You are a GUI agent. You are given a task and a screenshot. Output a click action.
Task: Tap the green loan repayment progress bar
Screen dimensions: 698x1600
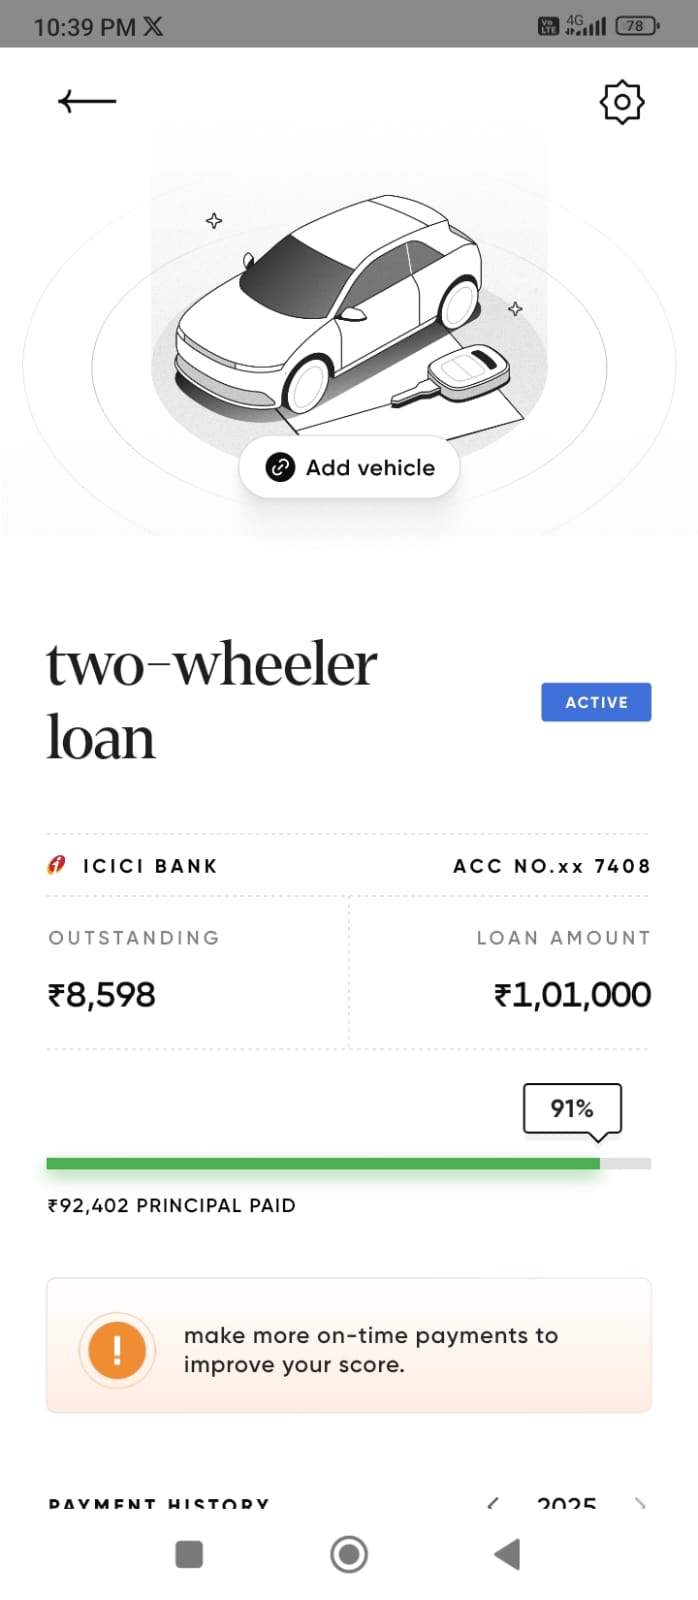coord(322,1163)
